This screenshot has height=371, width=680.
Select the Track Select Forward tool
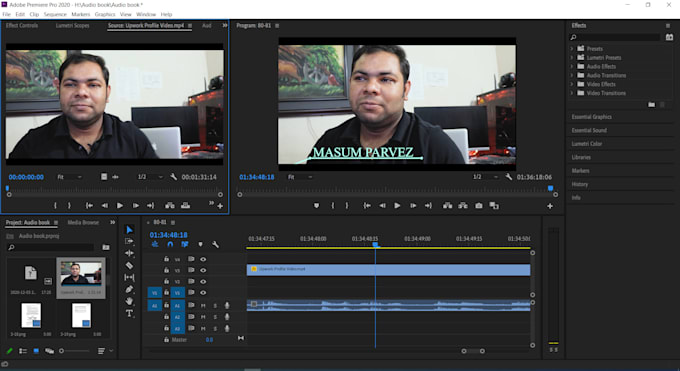129,241
